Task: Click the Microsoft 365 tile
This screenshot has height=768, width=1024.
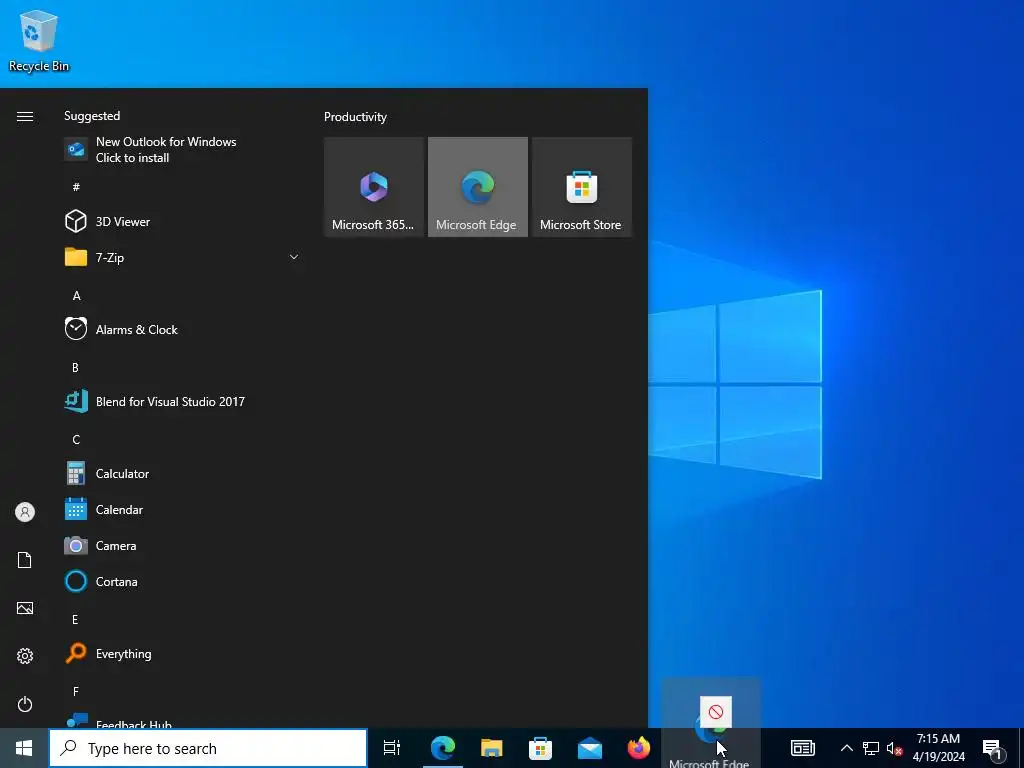Action: [374, 187]
